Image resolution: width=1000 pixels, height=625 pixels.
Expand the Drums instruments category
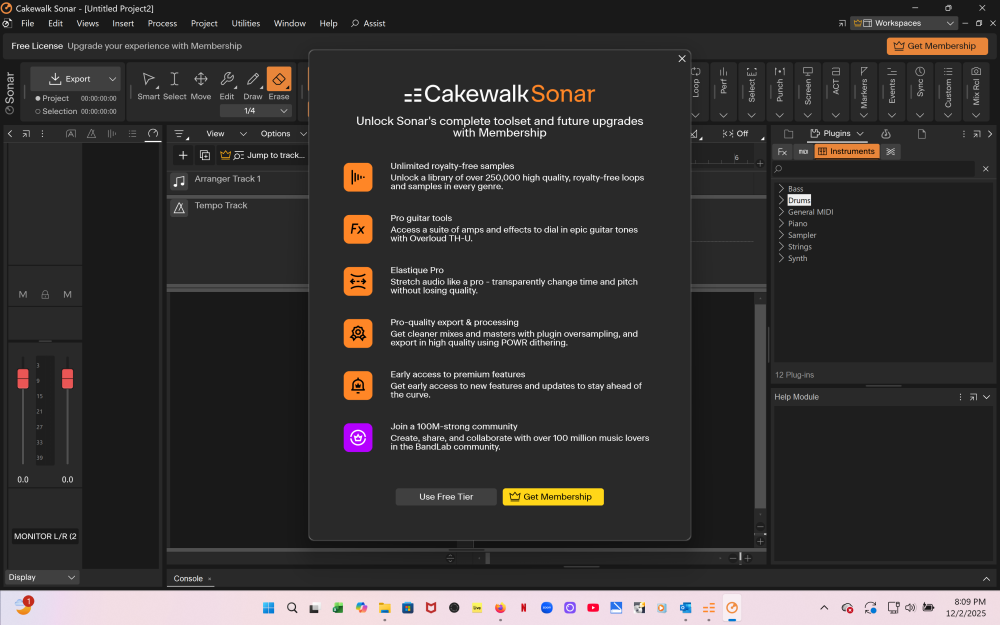pos(782,200)
